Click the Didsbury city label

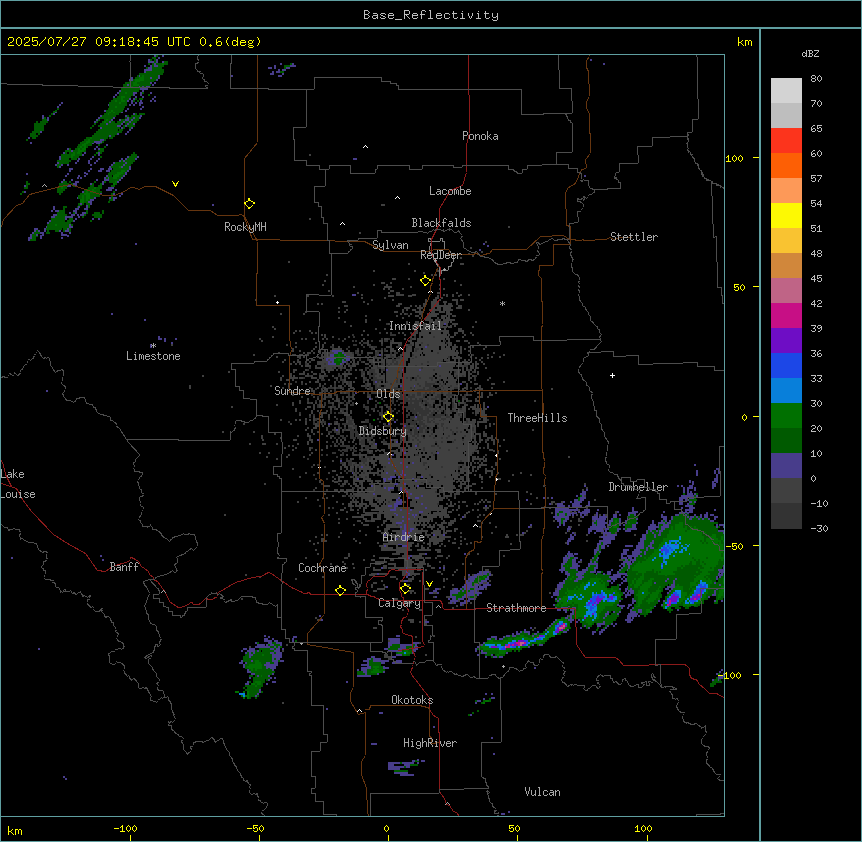pyautogui.click(x=383, y=431)
